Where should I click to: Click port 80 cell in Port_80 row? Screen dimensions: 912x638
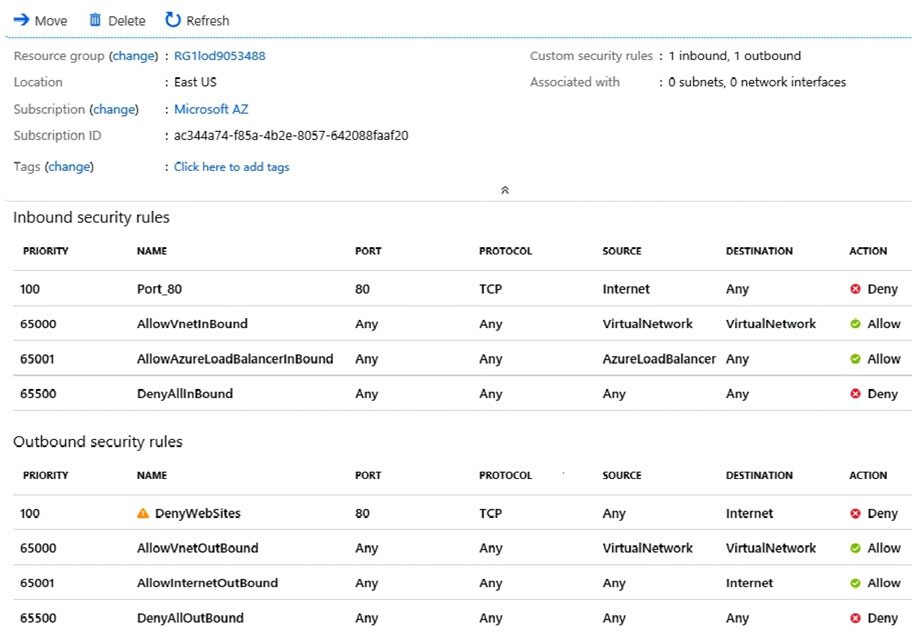(362, 289)
